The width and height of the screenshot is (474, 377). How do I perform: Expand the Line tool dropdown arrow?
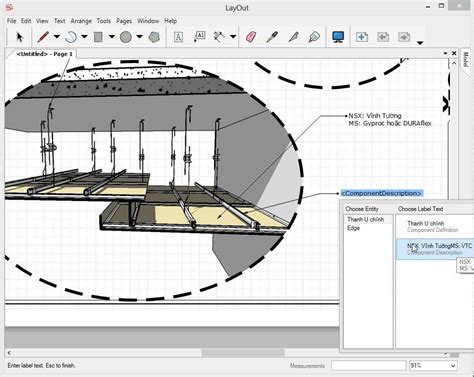click(x=57, y=37)
